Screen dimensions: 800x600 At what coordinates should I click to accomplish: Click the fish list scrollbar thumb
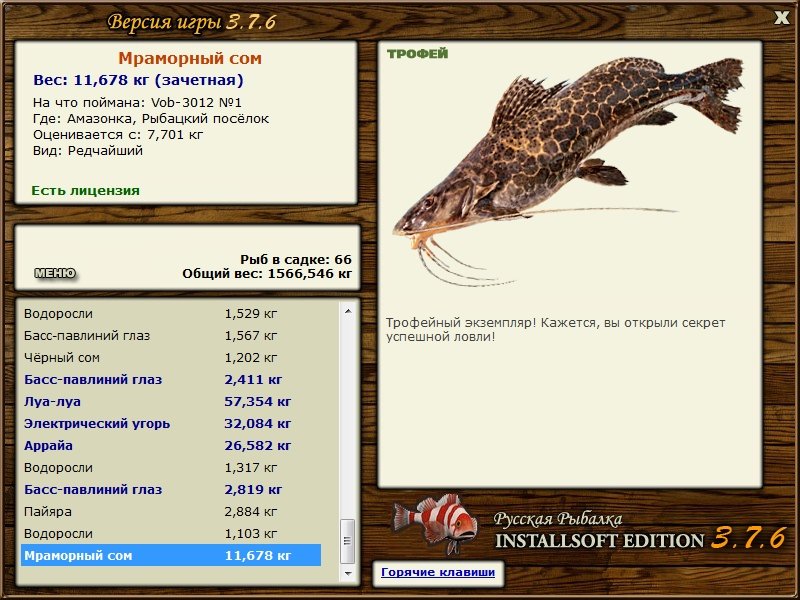click(x=348, y=540)
